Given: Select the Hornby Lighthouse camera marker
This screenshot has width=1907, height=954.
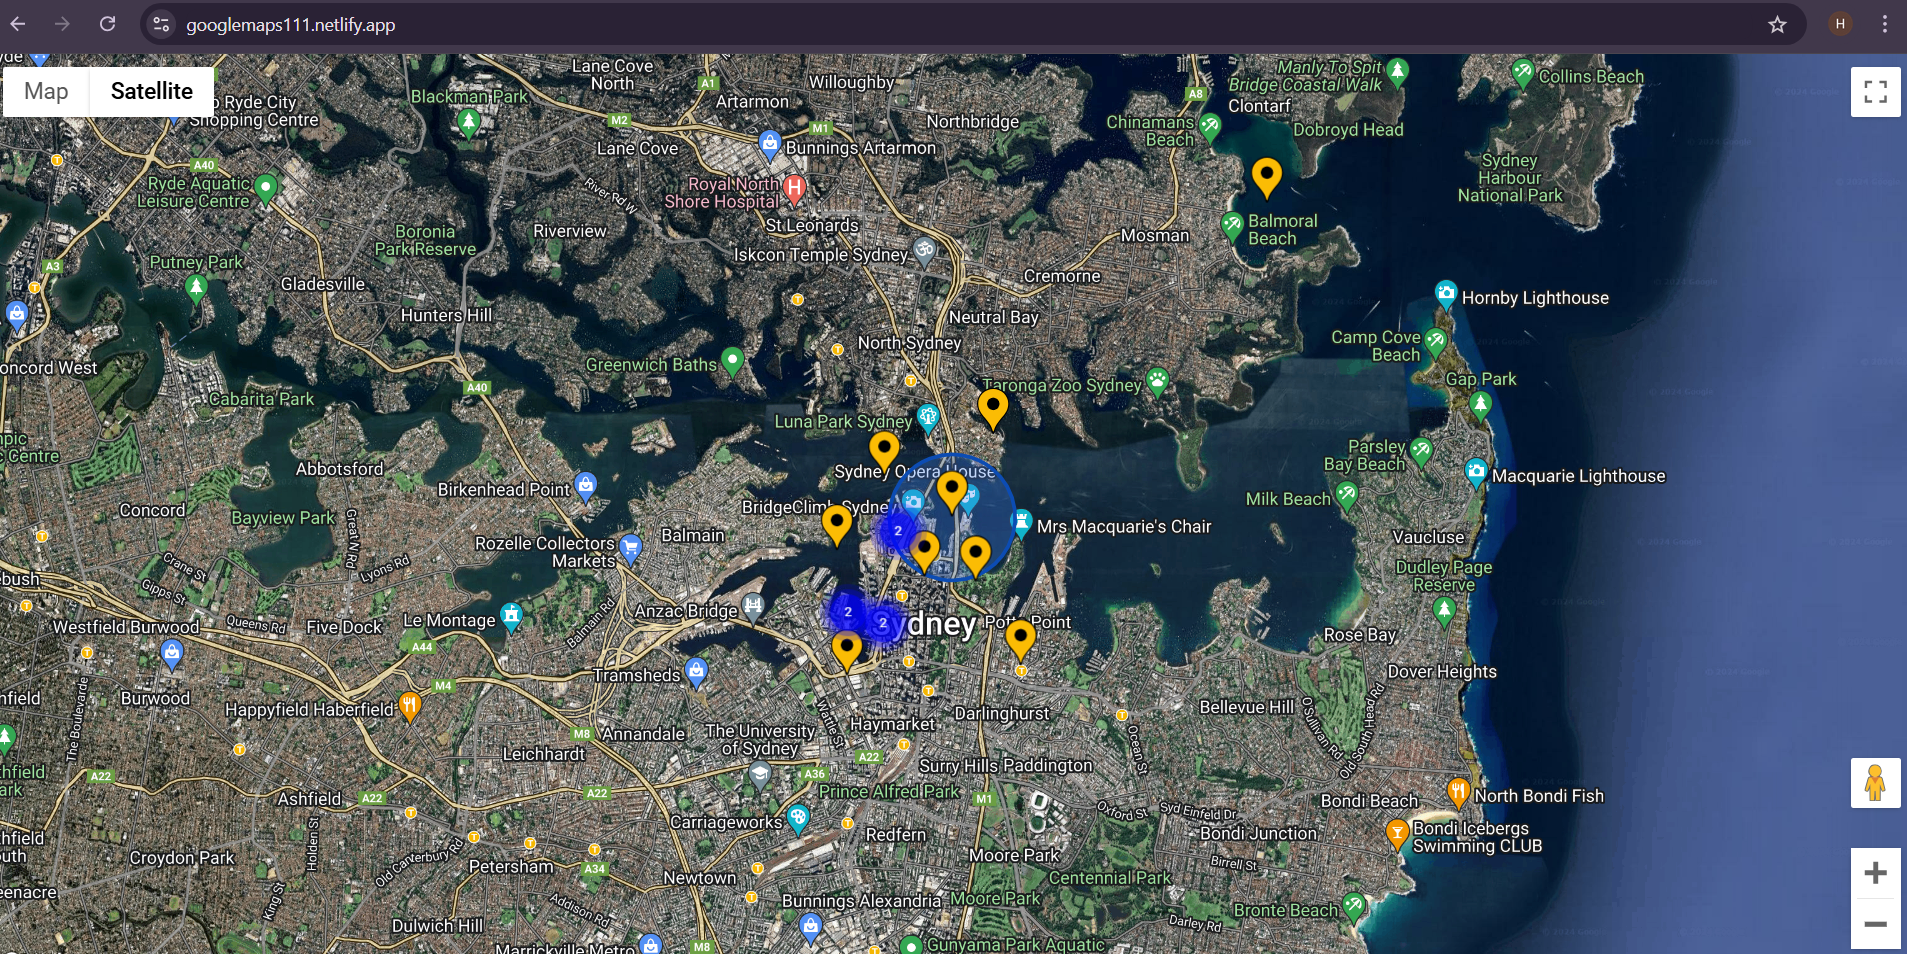Looking at the screenshot, I should pyautogui.click(x=1446, y=295).
